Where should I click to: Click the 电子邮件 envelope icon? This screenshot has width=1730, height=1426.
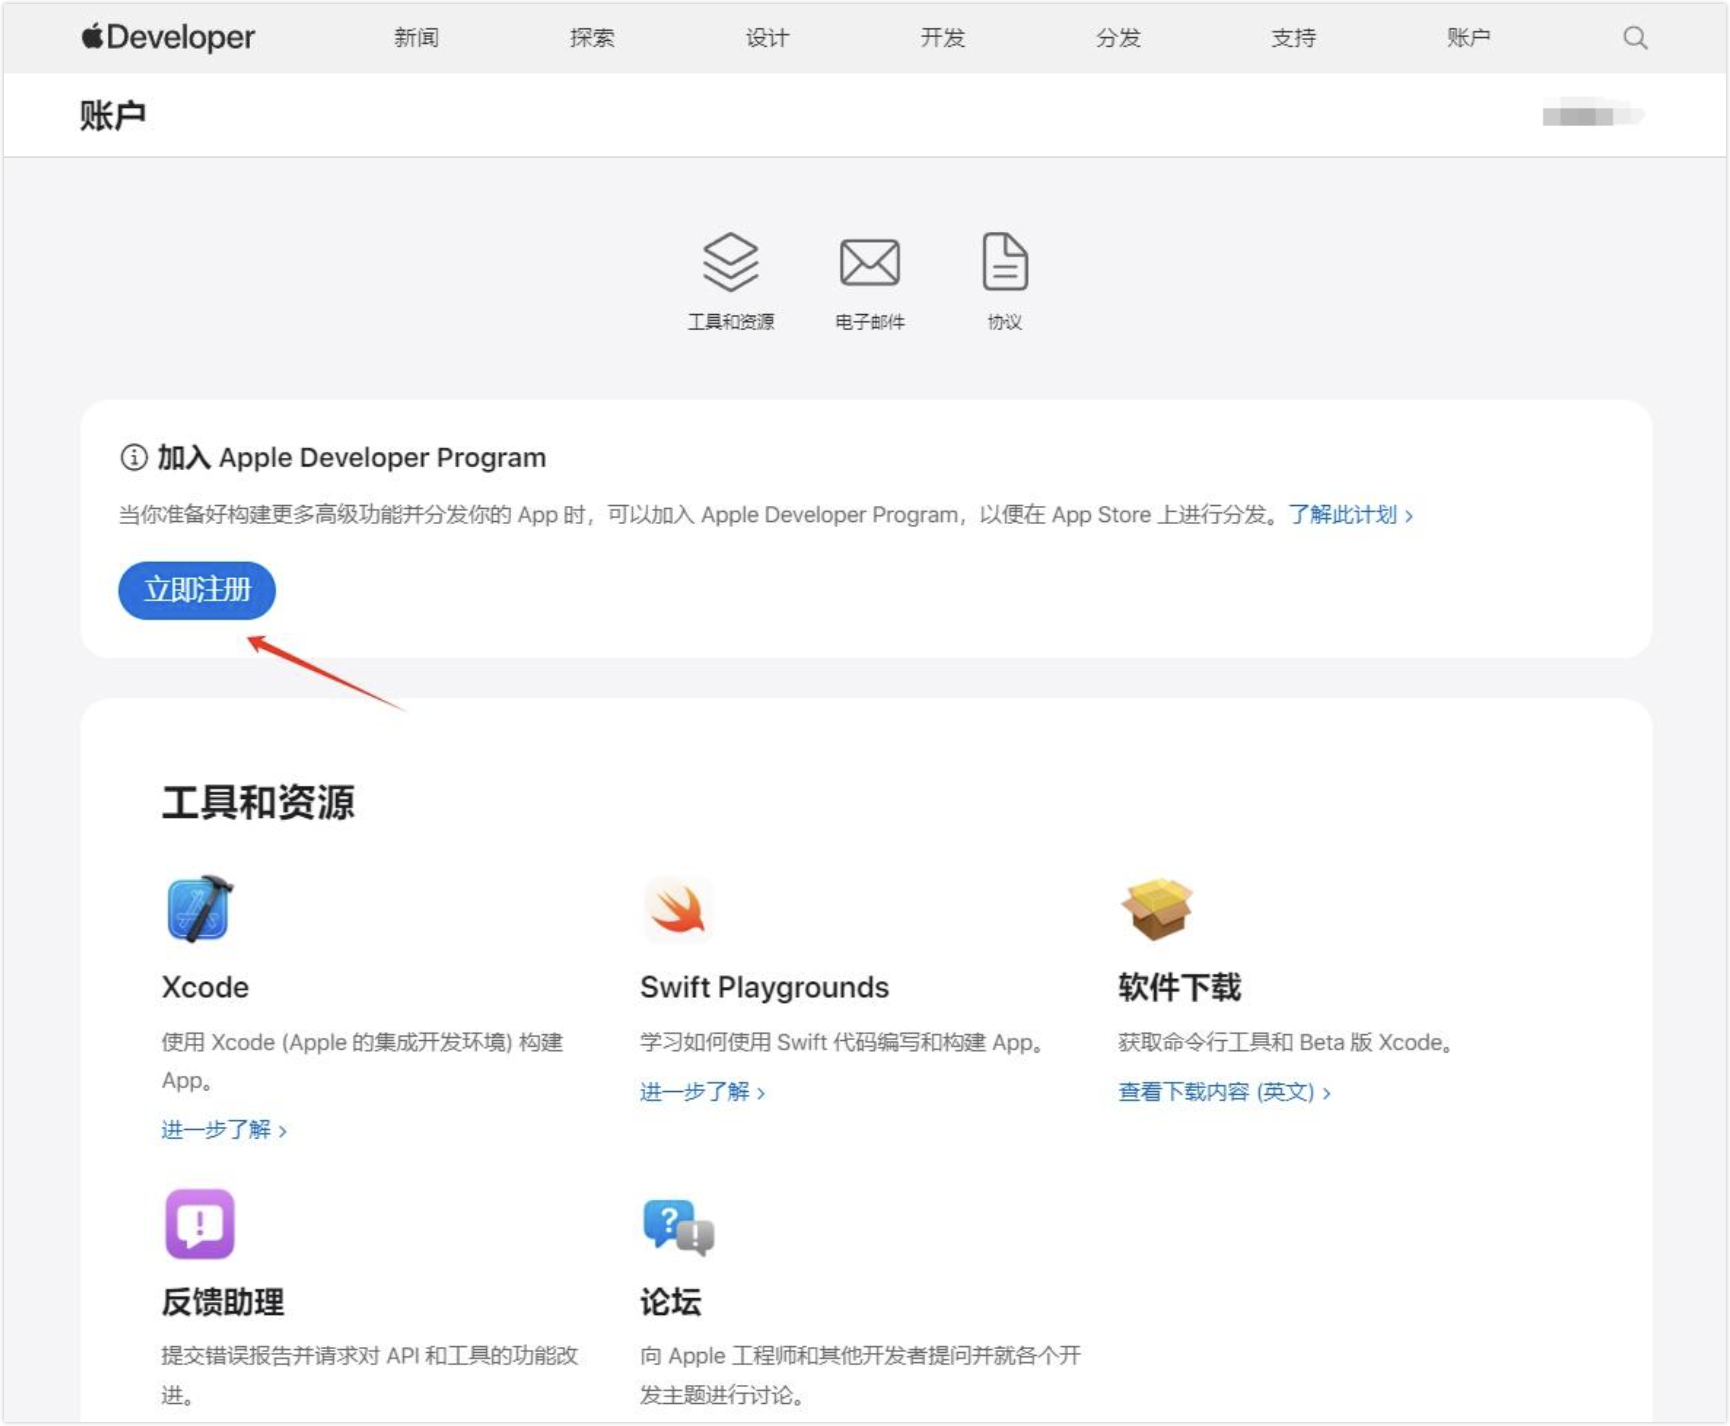869,262
